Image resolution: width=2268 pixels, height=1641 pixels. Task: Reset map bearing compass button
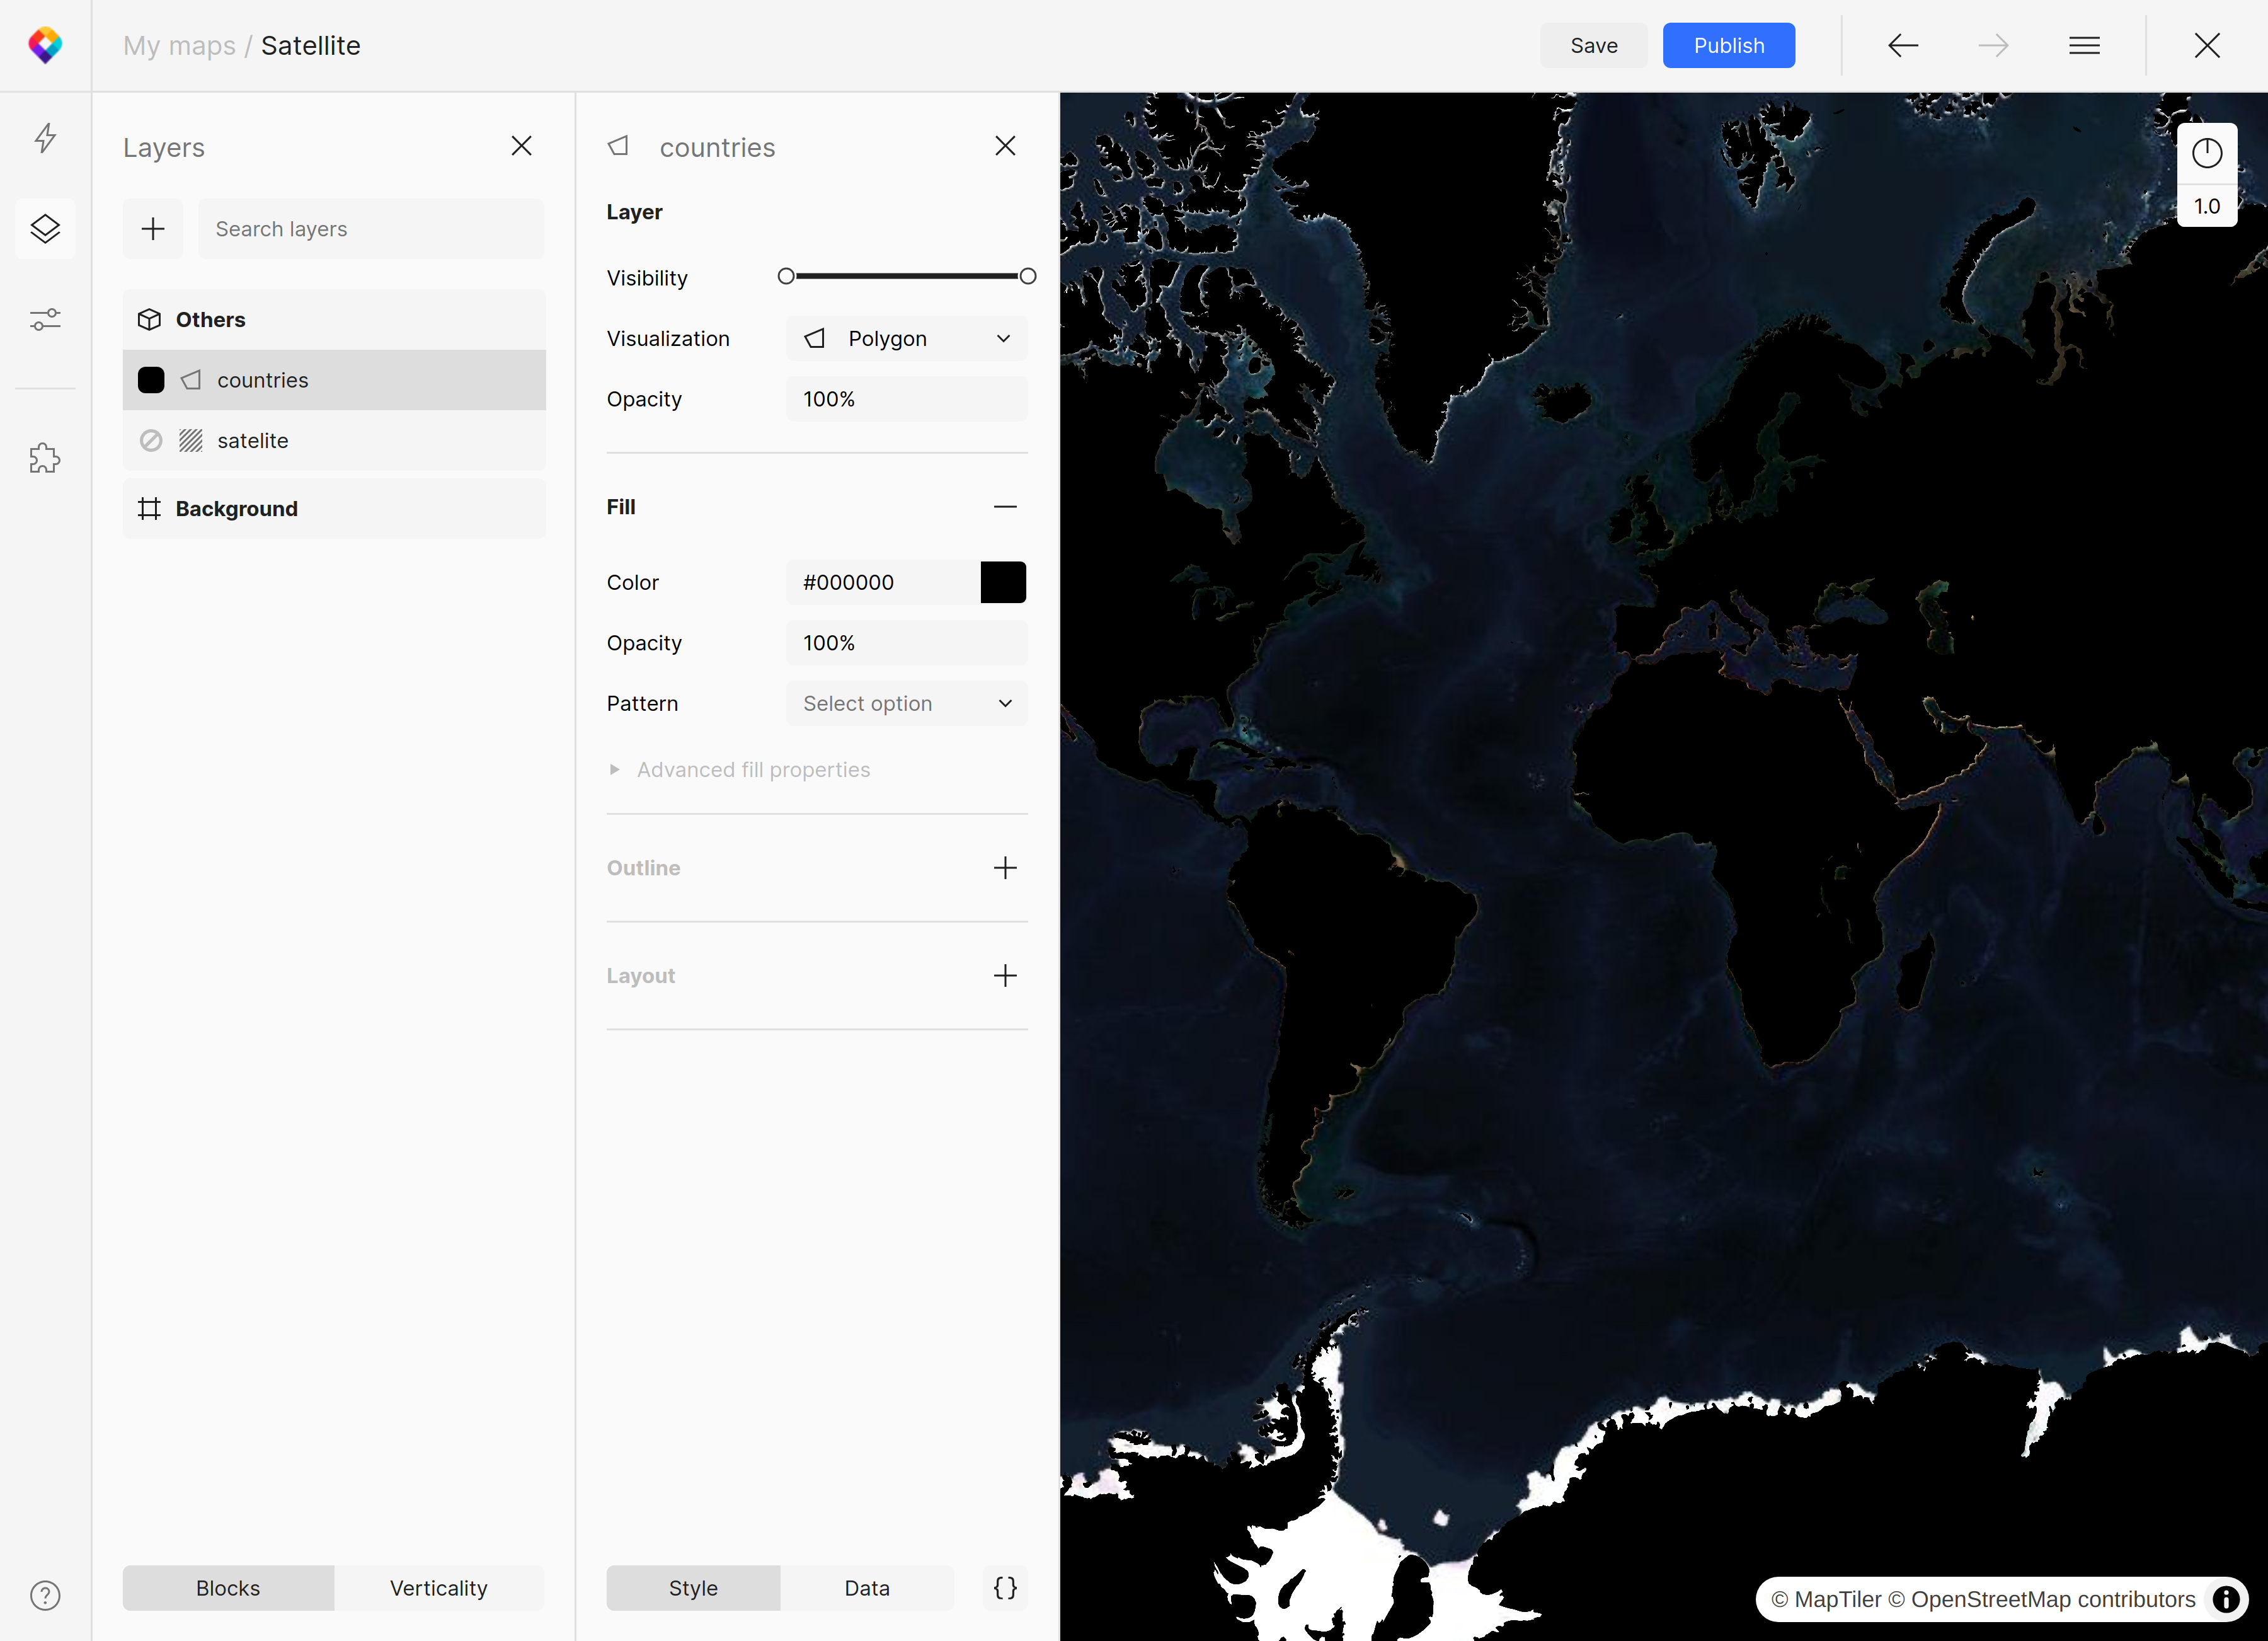click(x=2206, y=153)
